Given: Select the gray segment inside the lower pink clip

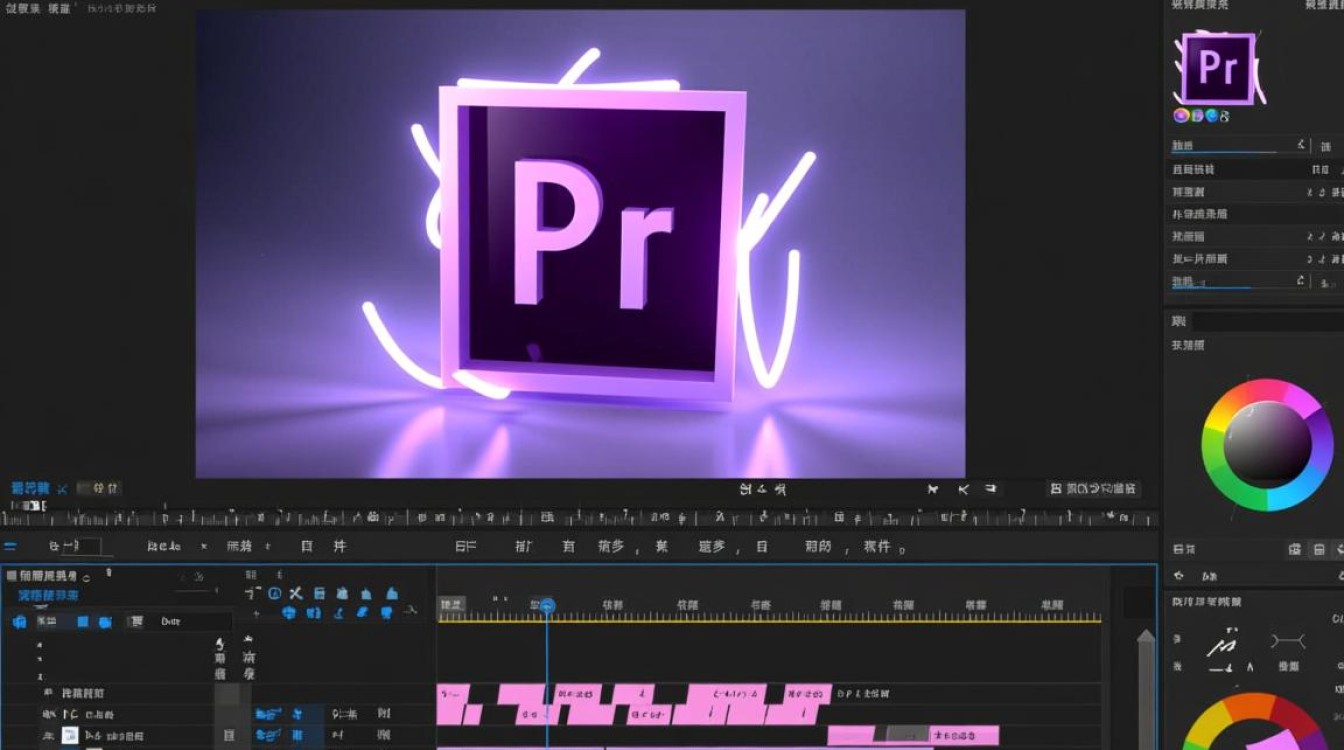Looking at the screenshot, I should [x=907, y=734].
